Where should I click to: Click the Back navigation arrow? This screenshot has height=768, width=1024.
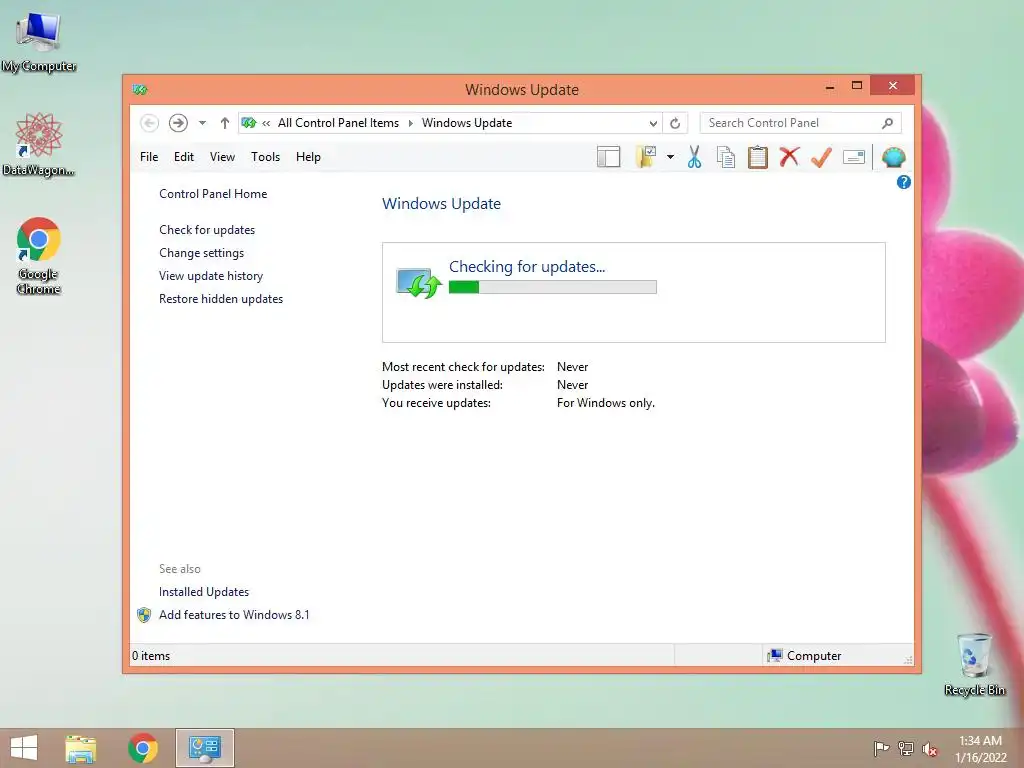click(x=149, y=123)
